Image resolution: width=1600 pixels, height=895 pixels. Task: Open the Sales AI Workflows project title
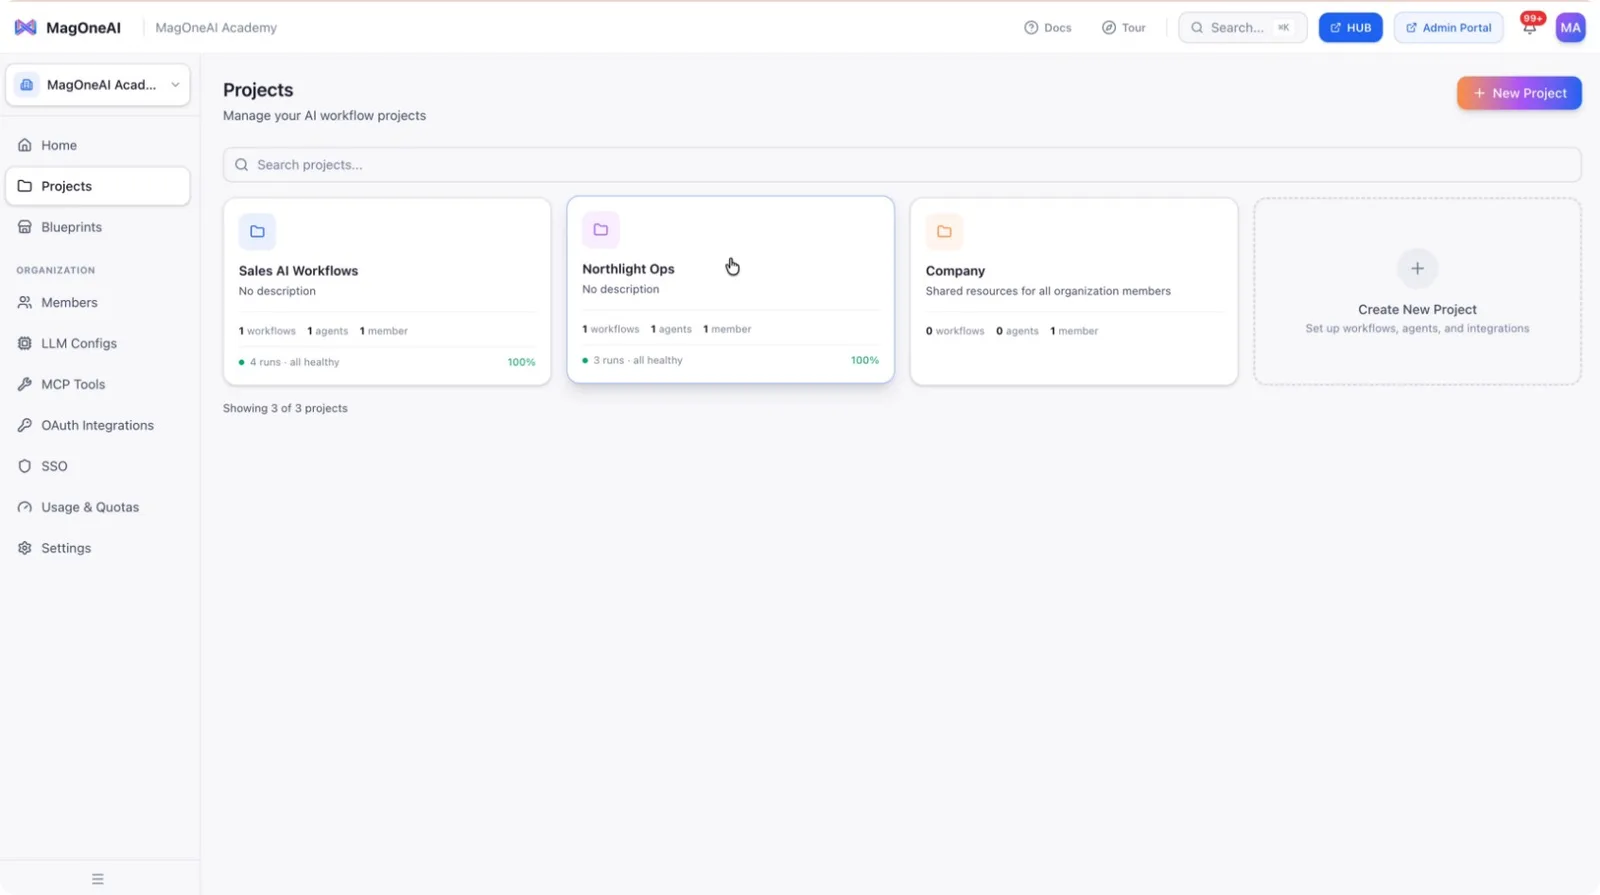coord(298,271)
